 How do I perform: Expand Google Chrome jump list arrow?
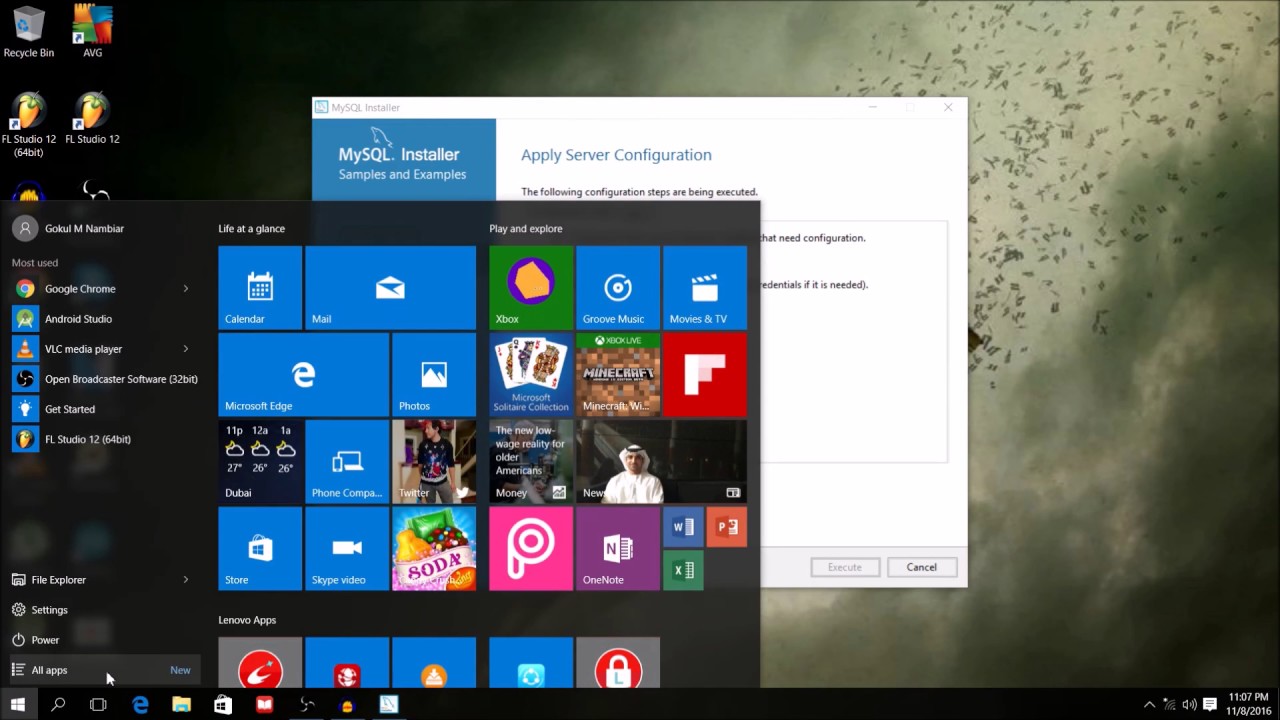185,289
